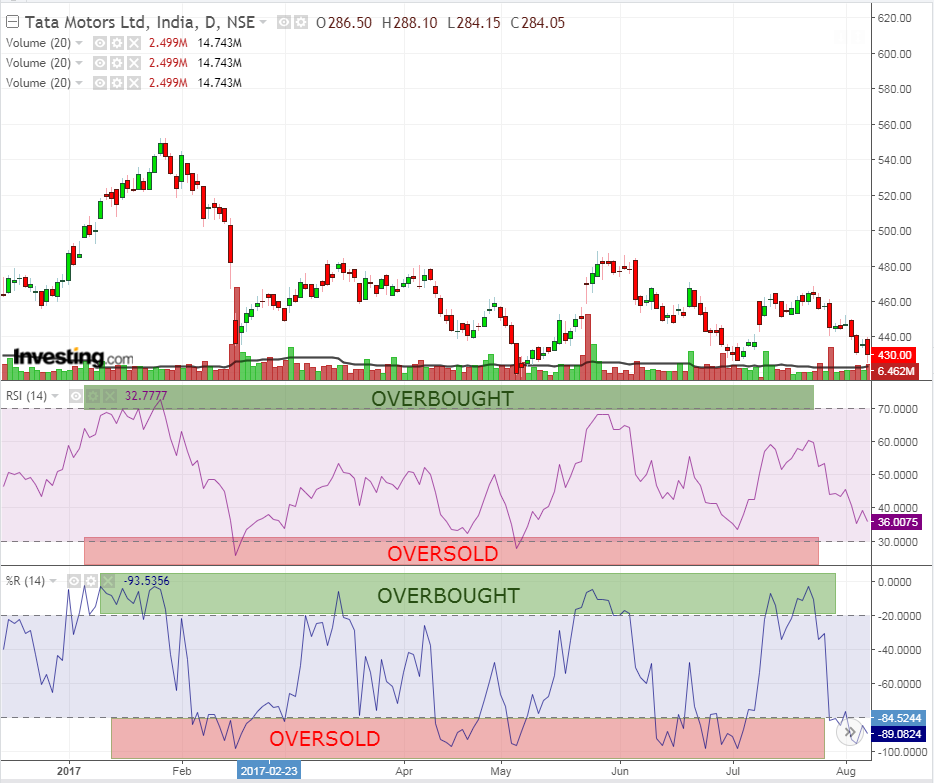This screenshot has height=783, width=934.
Task: Open settings for second Volume (20) indicator
Action: click(117, 63)
